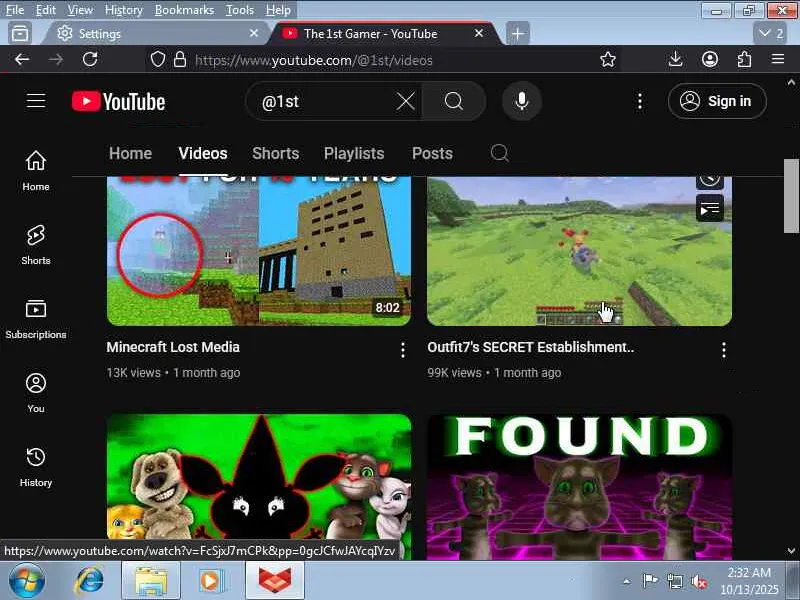Close the Settings tab
This screenshot has width=800, height=600.
click(254, 33)
